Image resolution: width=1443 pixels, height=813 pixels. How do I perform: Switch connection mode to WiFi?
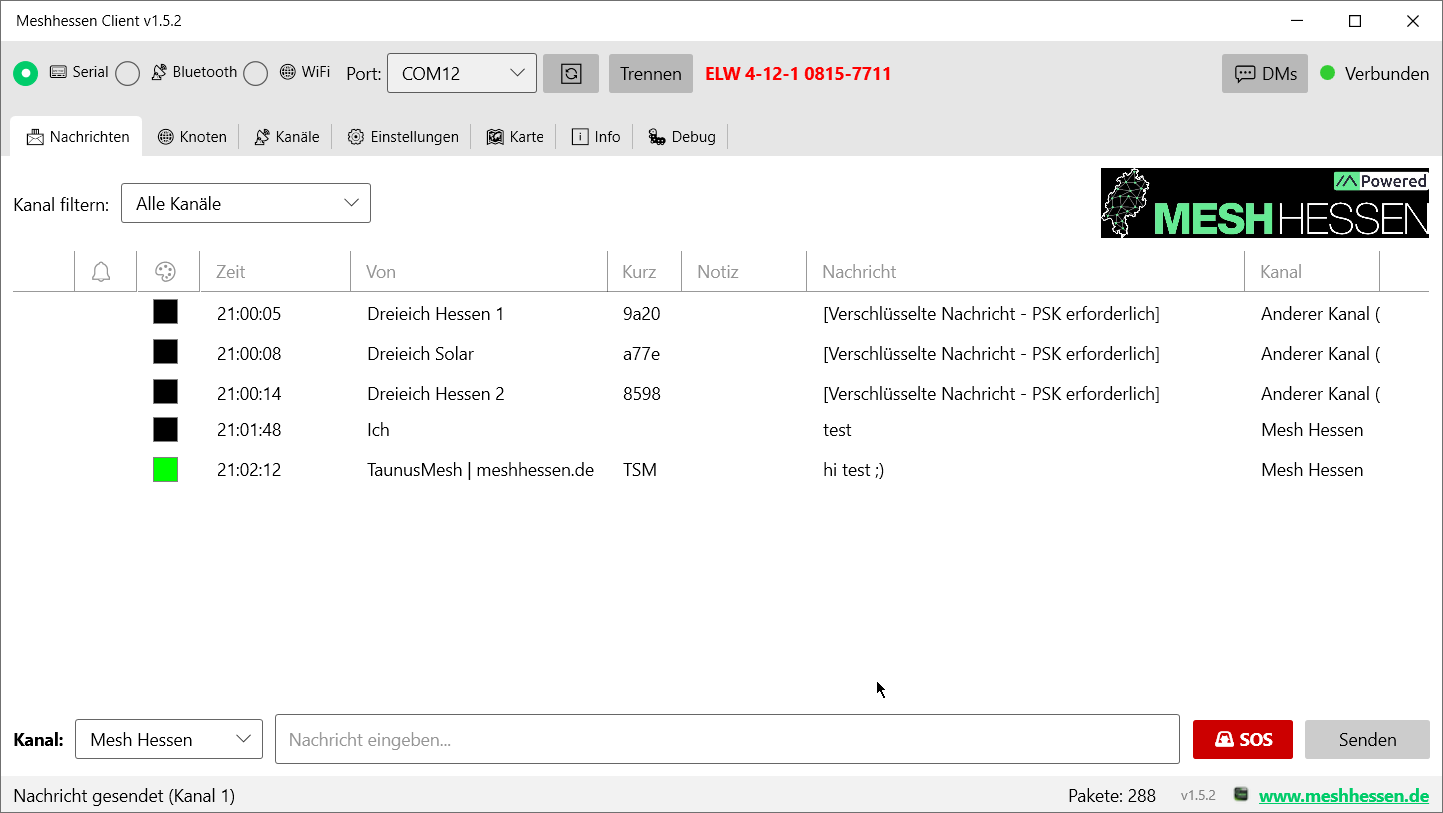(x=255, y=73)
